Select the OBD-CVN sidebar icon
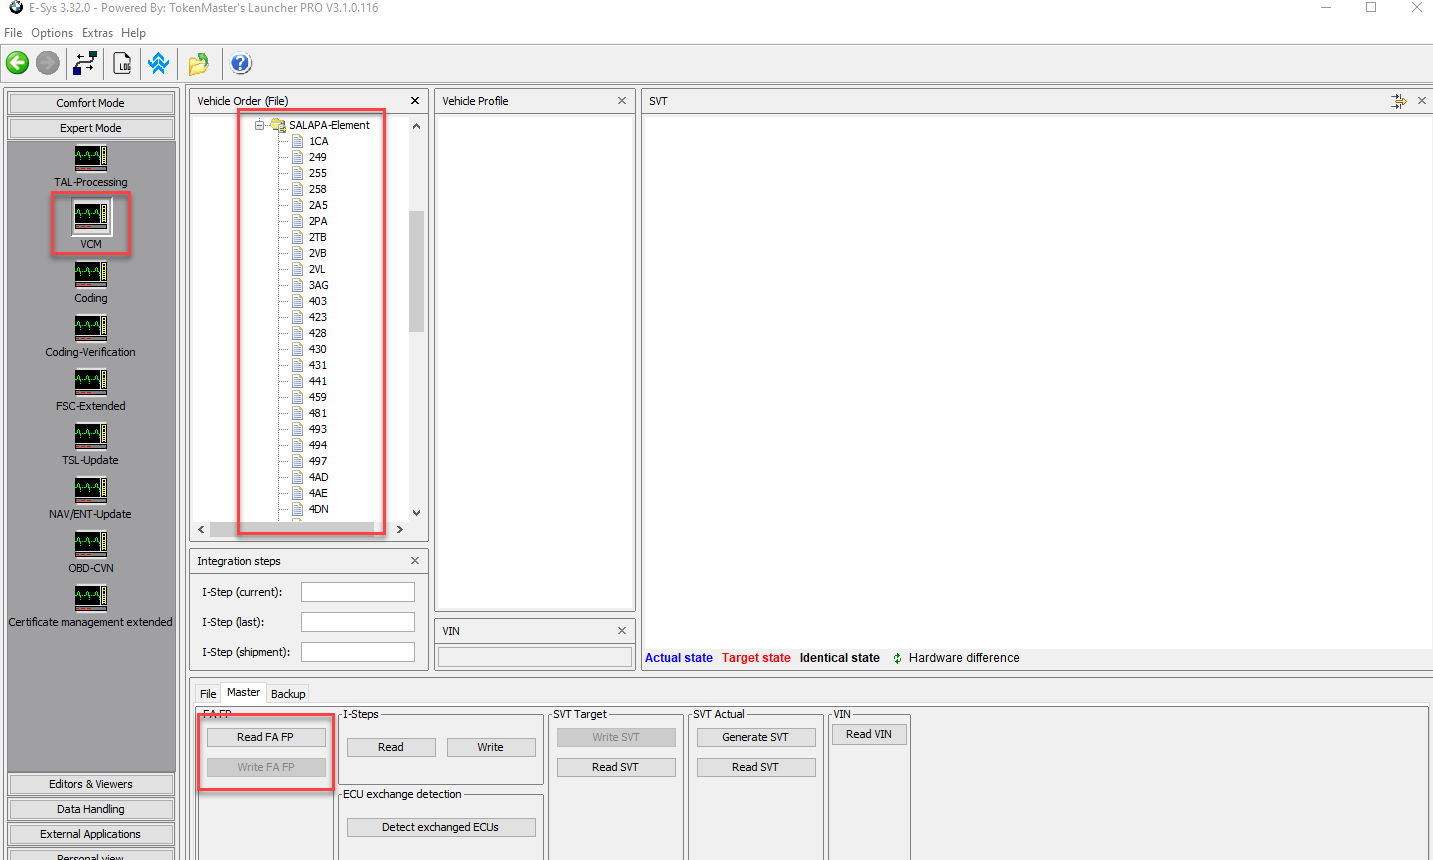 (x=90, y=543)
